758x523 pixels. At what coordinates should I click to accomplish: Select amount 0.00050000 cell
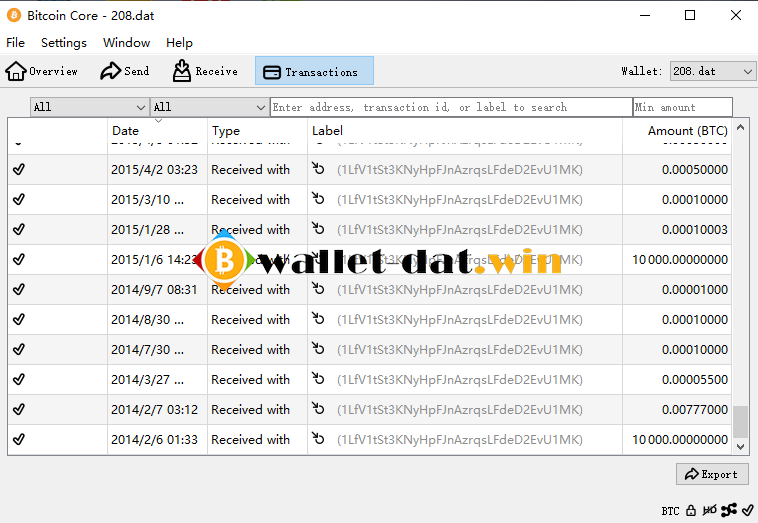tap(677, 170)
